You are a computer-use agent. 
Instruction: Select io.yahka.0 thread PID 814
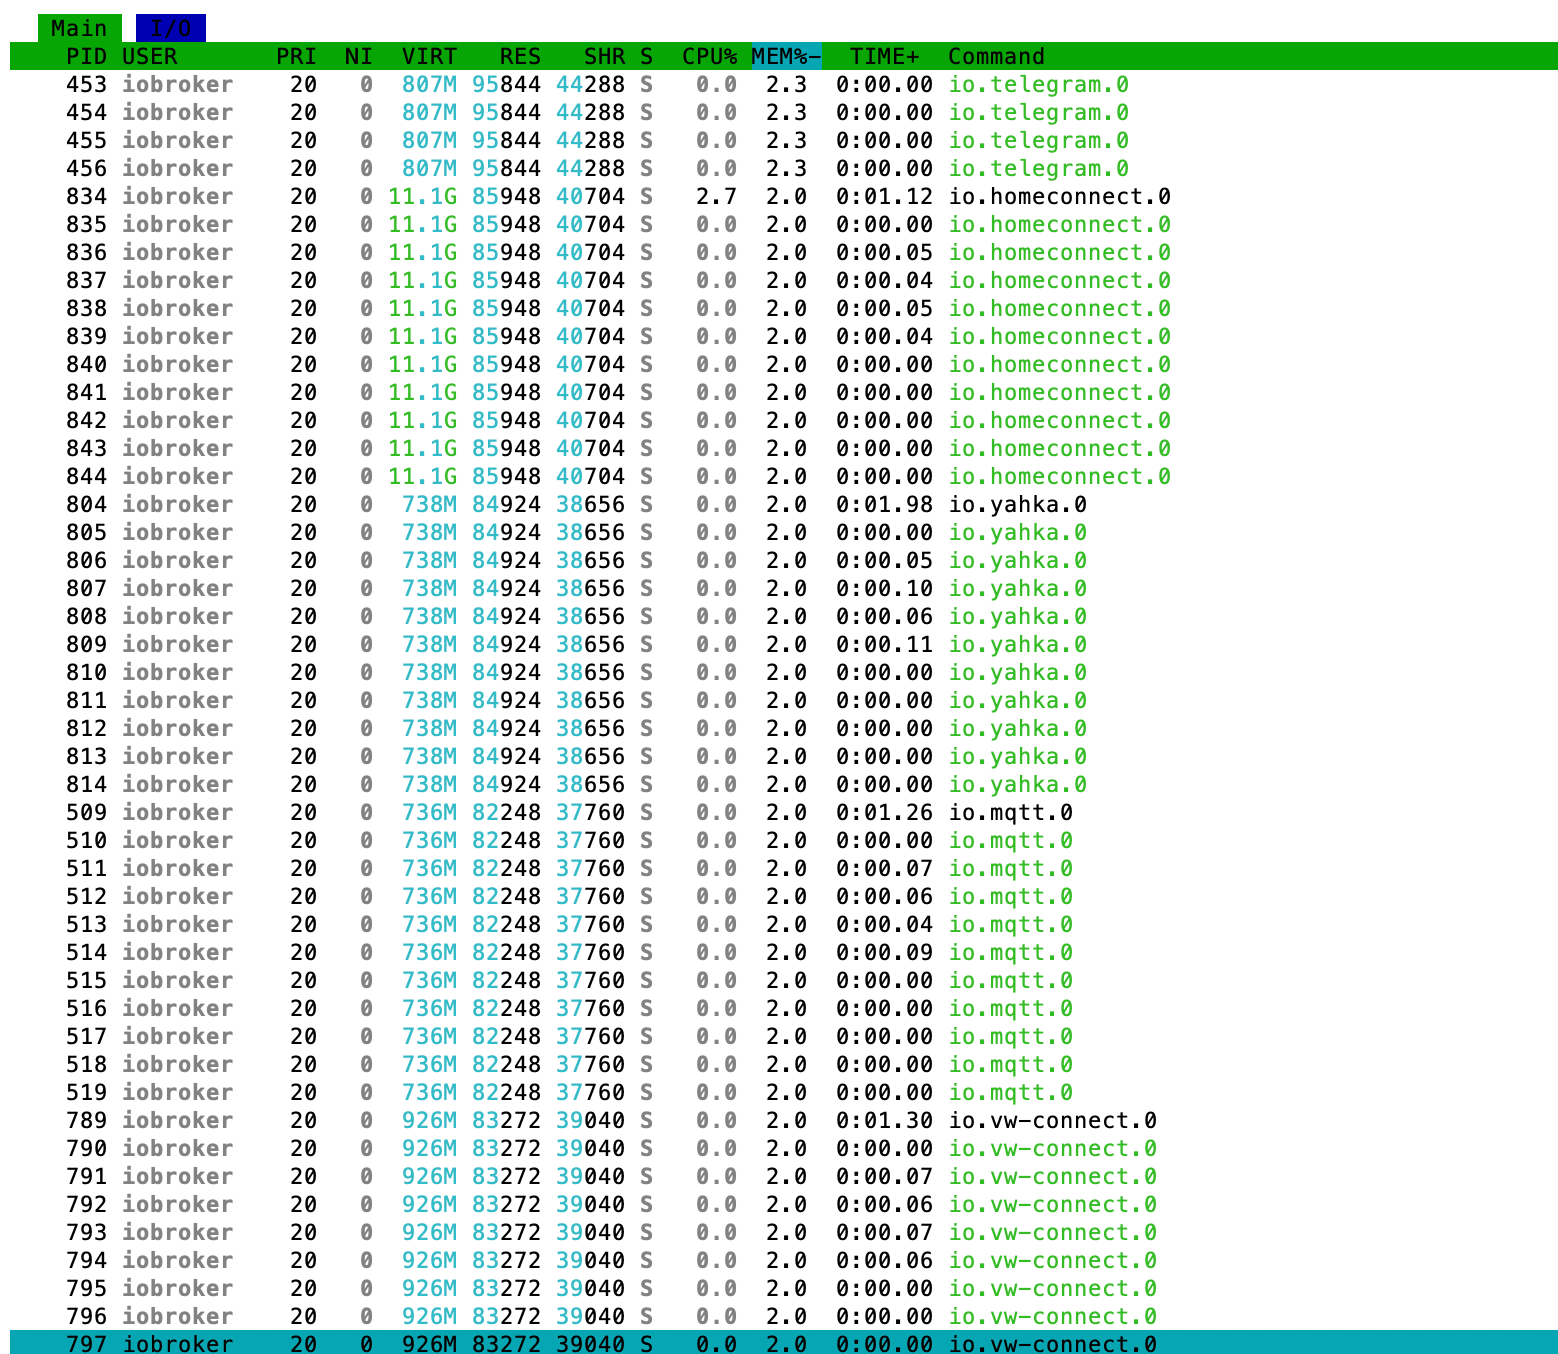[x=784, y=784]
